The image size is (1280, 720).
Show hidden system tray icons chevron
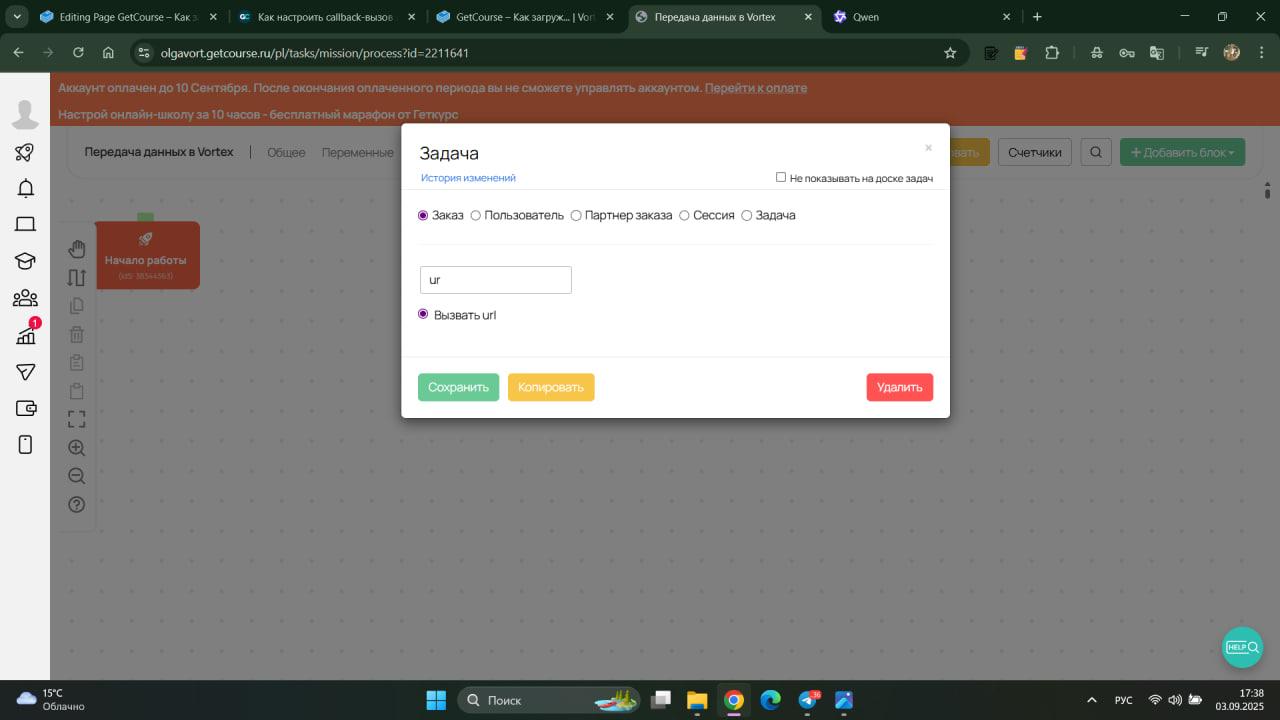point(1091,700)
